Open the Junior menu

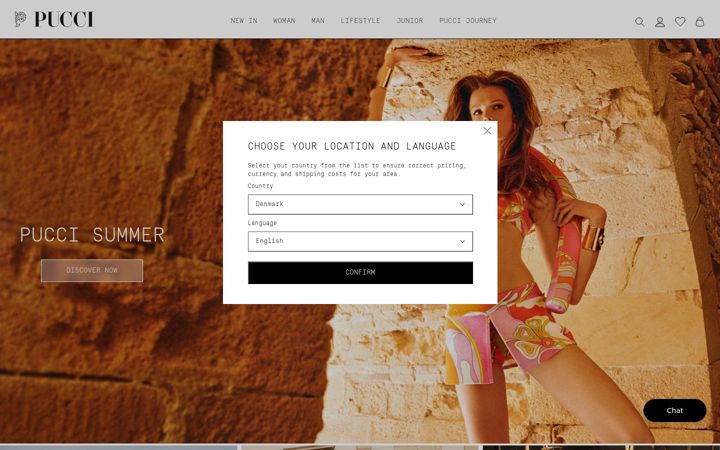click(410, 21)
